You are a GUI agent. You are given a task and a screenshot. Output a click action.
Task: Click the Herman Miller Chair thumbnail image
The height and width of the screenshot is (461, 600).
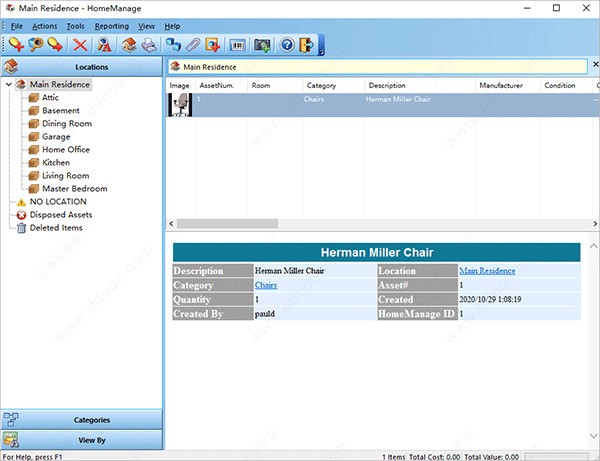click(x=180, y=106)
